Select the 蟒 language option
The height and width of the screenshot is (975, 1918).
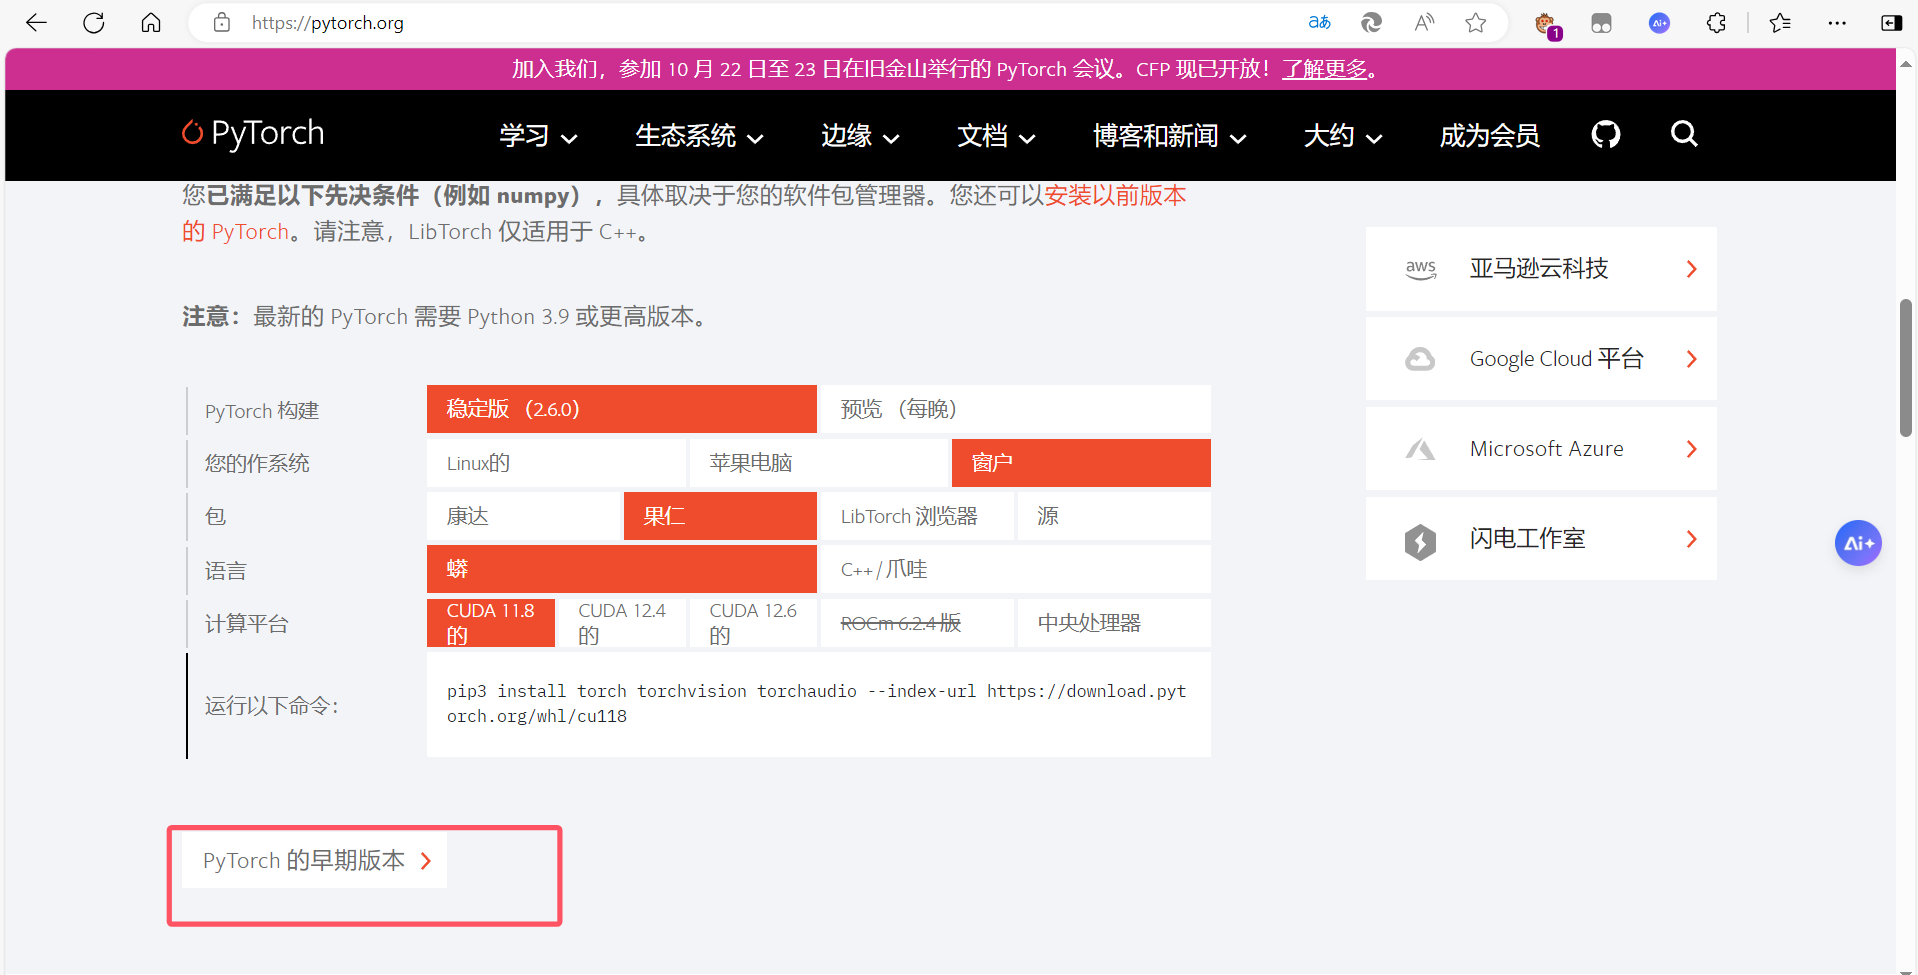pos(622,569)
